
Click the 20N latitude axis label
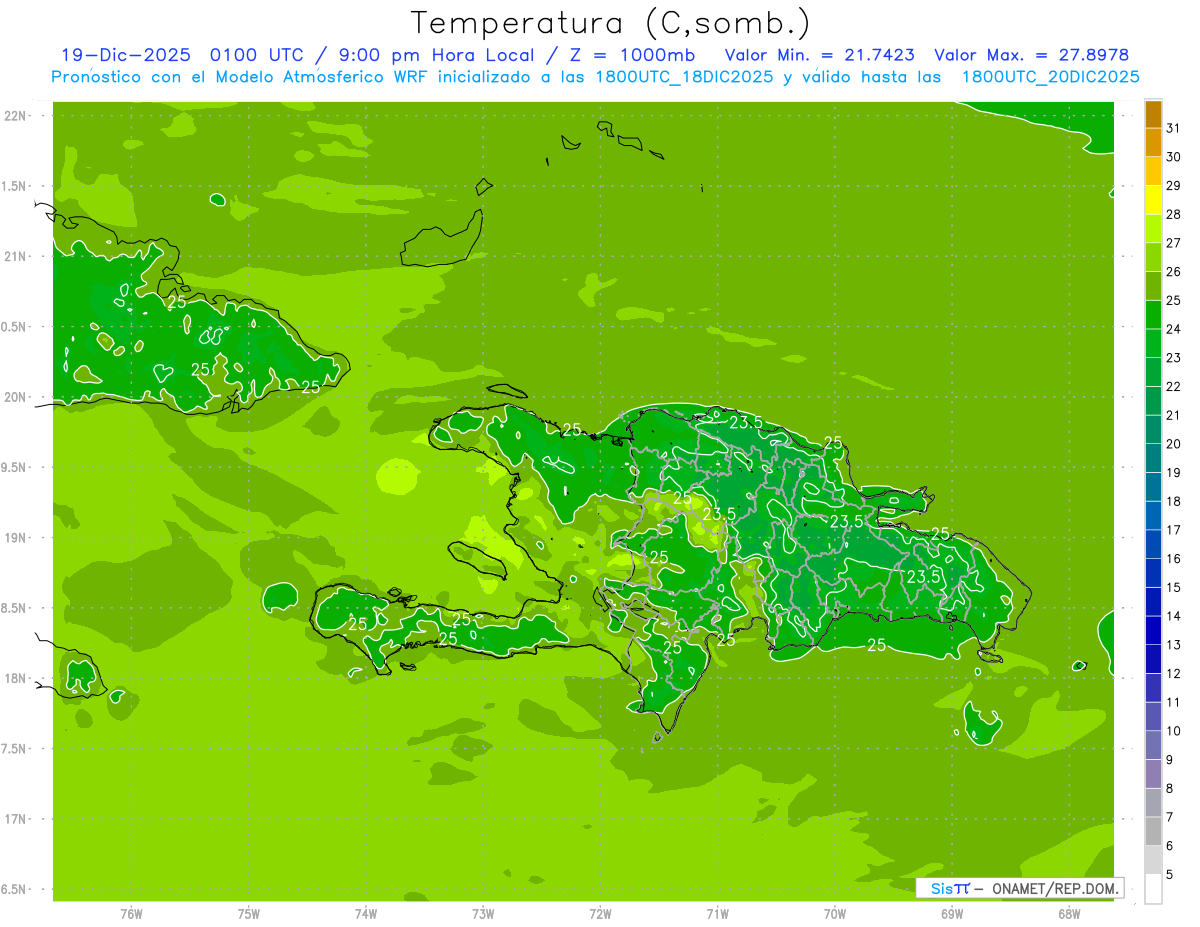pyautogui.click(x=16, y=397)
